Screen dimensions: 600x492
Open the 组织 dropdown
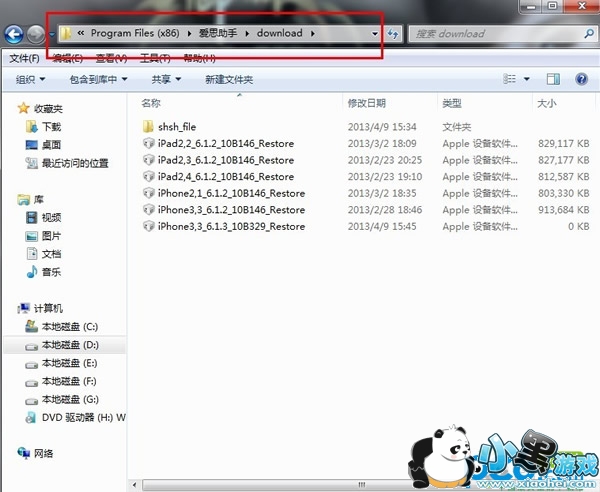click(30, 80)
